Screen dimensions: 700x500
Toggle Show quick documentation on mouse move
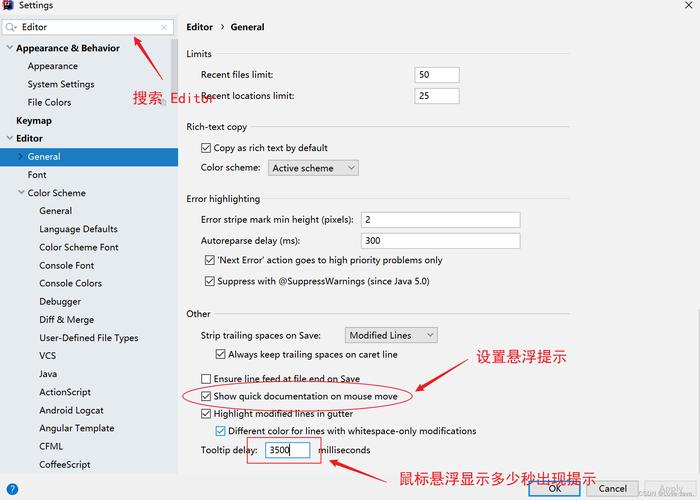[x=206, y=396]
